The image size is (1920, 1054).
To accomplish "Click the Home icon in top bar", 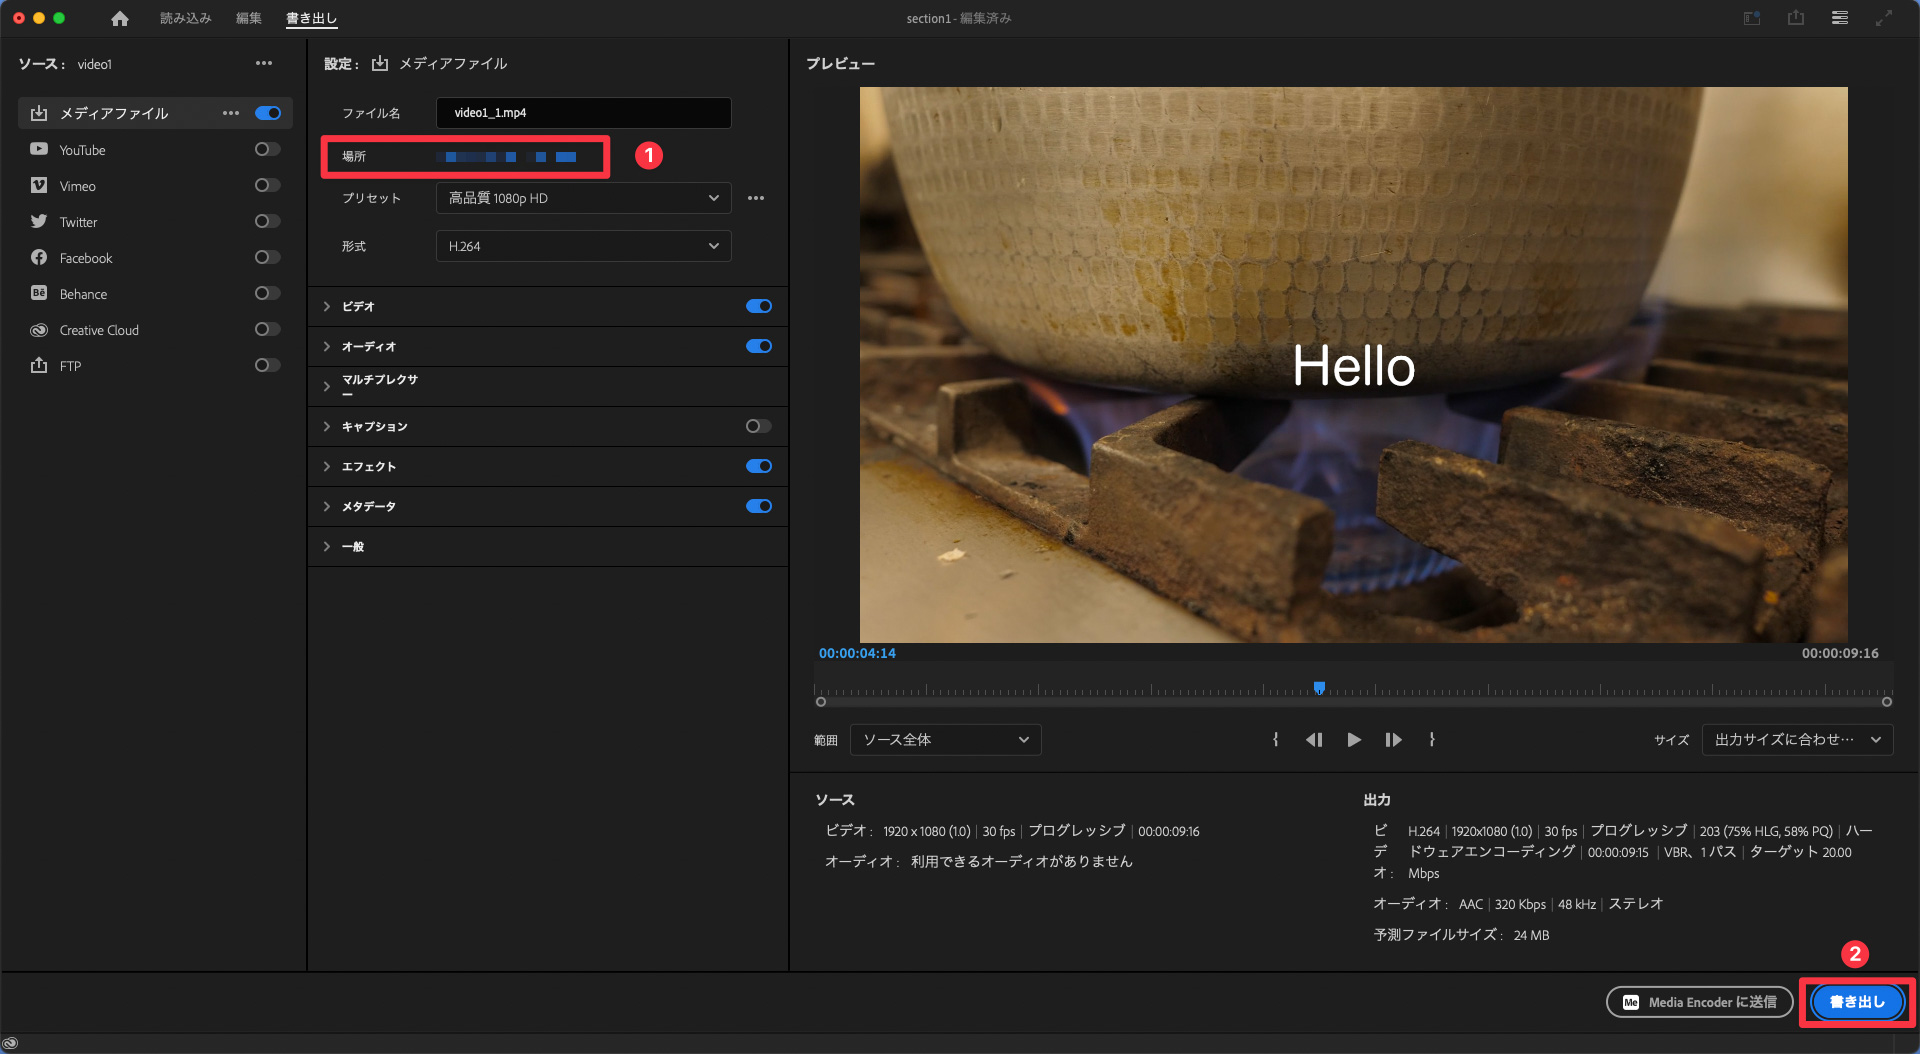I will [x=120, y=18].
